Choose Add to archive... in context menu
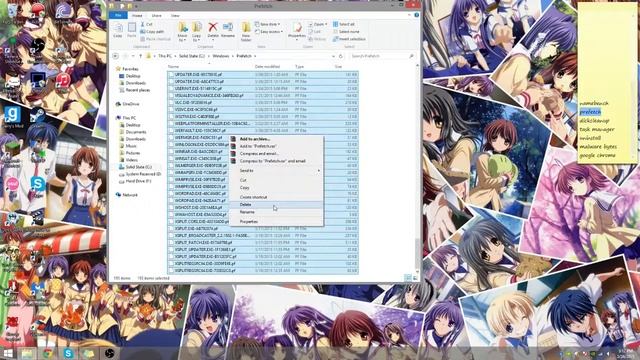 [x=276, y=139]
